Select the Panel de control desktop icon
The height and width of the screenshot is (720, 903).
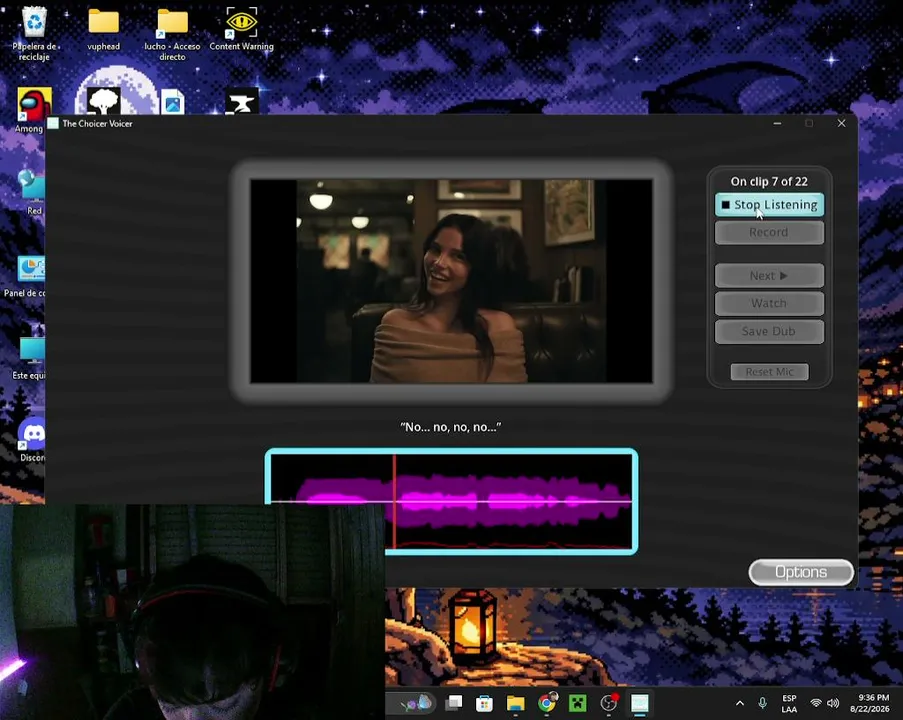pyautogui.click(x=24, y=276)
